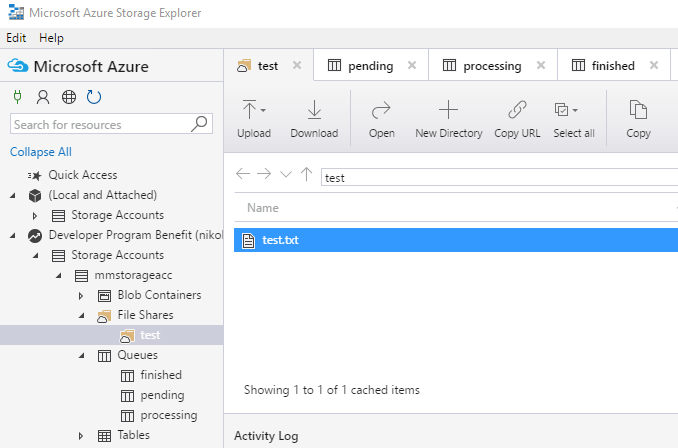Close the finished tab

point(654,65)
